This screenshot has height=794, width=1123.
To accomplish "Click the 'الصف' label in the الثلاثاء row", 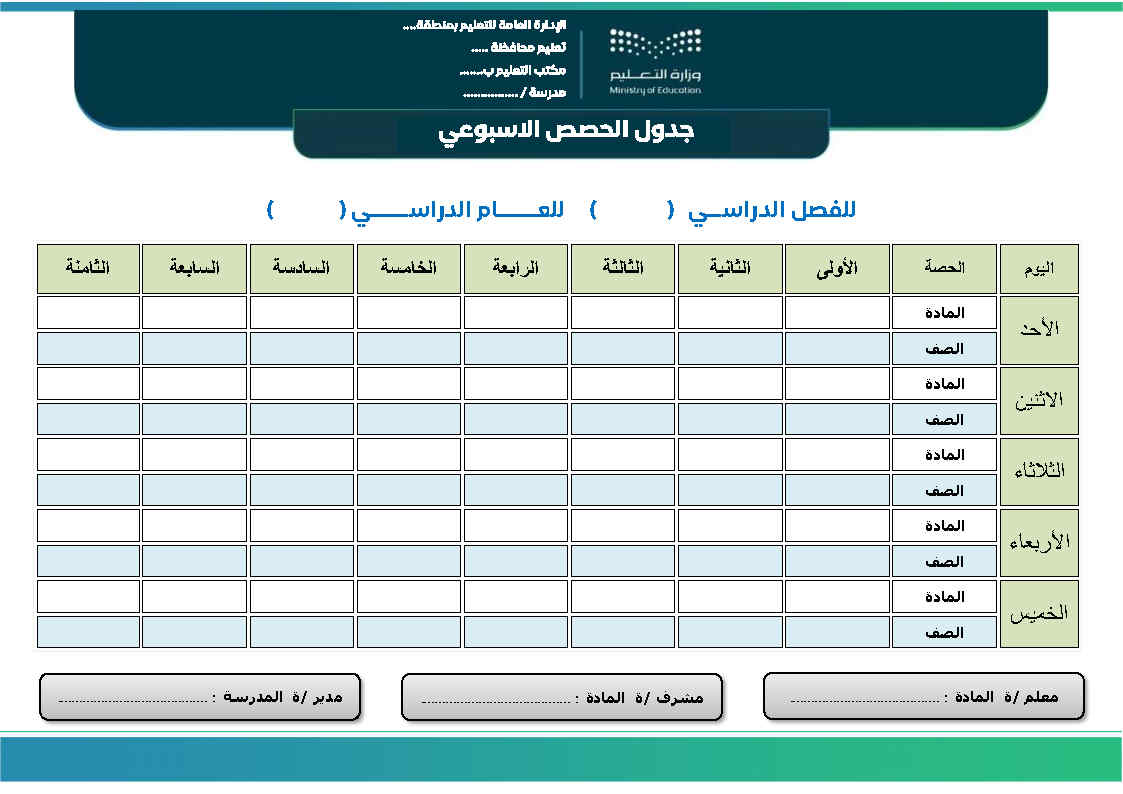I will pos(944,490).
